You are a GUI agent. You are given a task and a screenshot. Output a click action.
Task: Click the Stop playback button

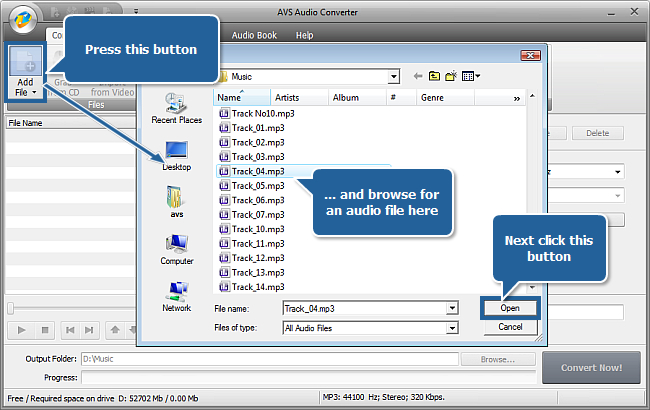[45, 330]
